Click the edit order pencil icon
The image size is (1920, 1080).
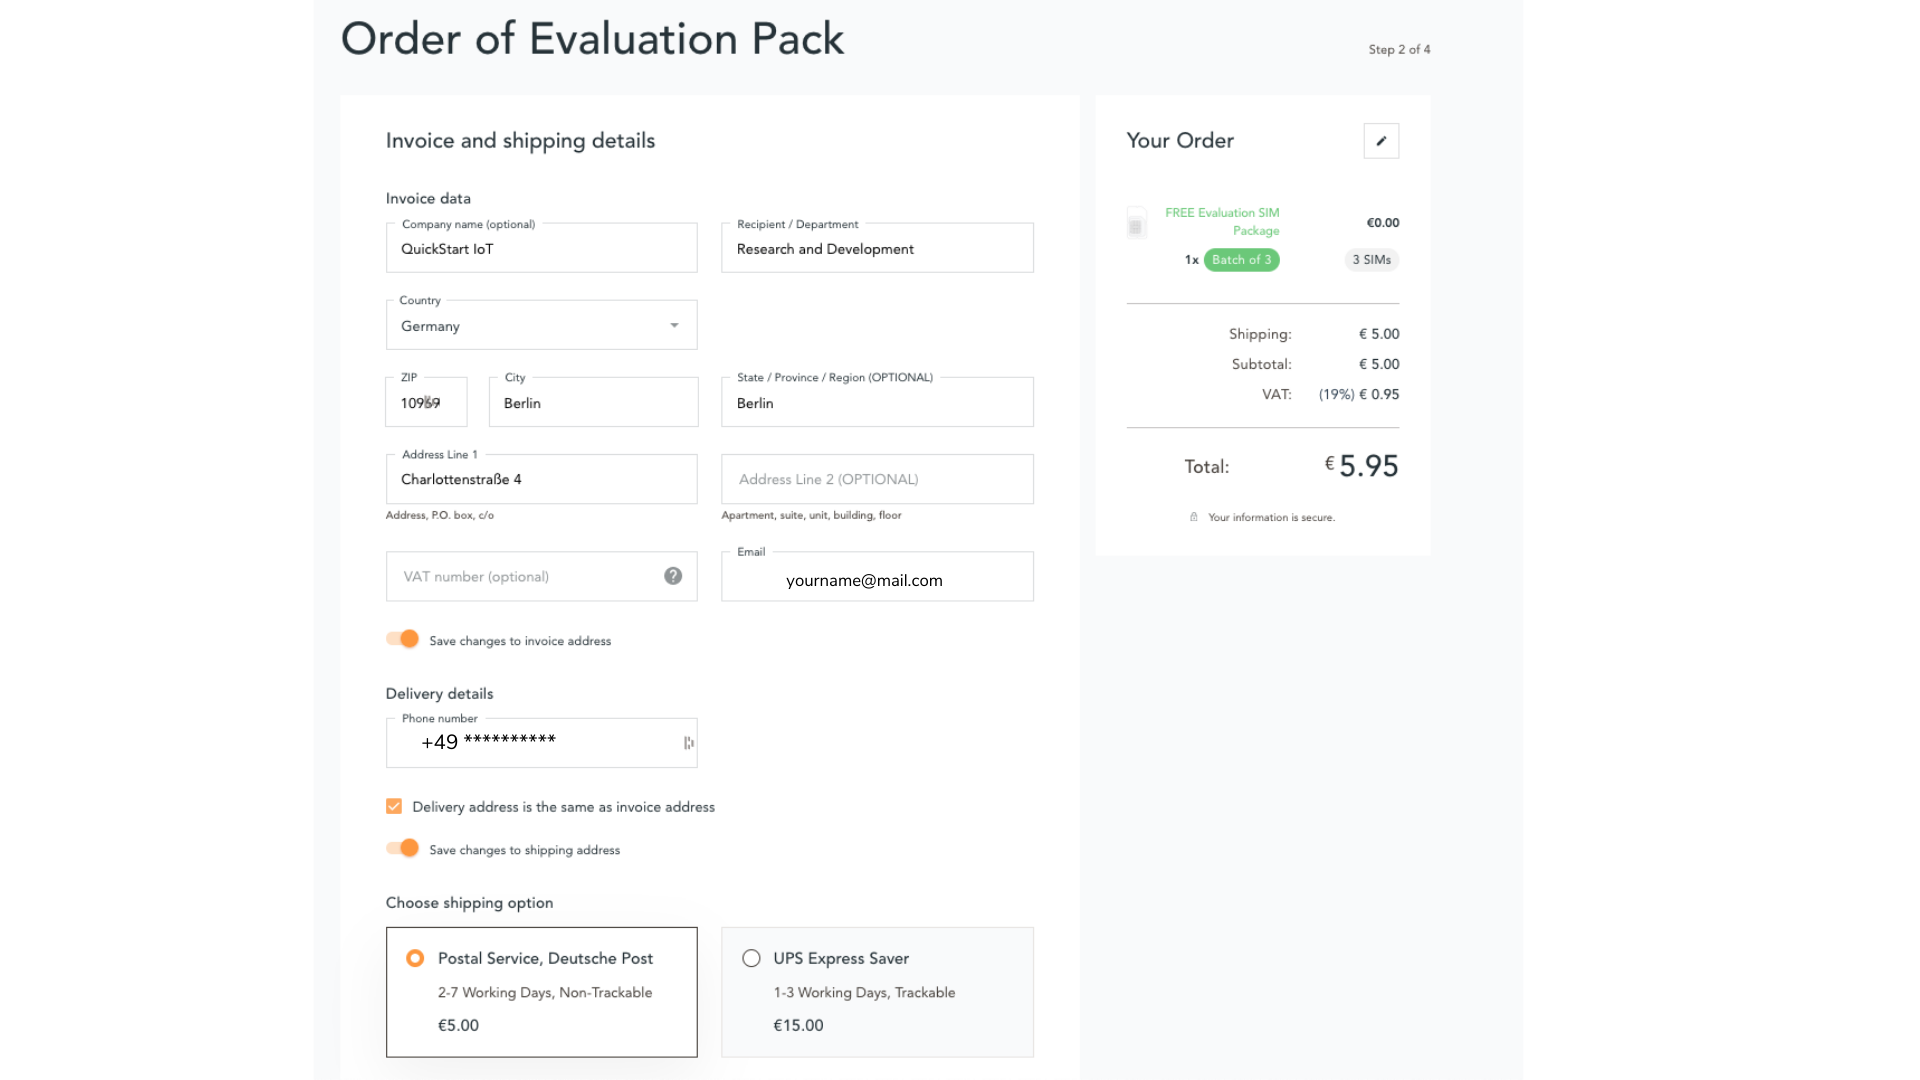(1381, 141)
